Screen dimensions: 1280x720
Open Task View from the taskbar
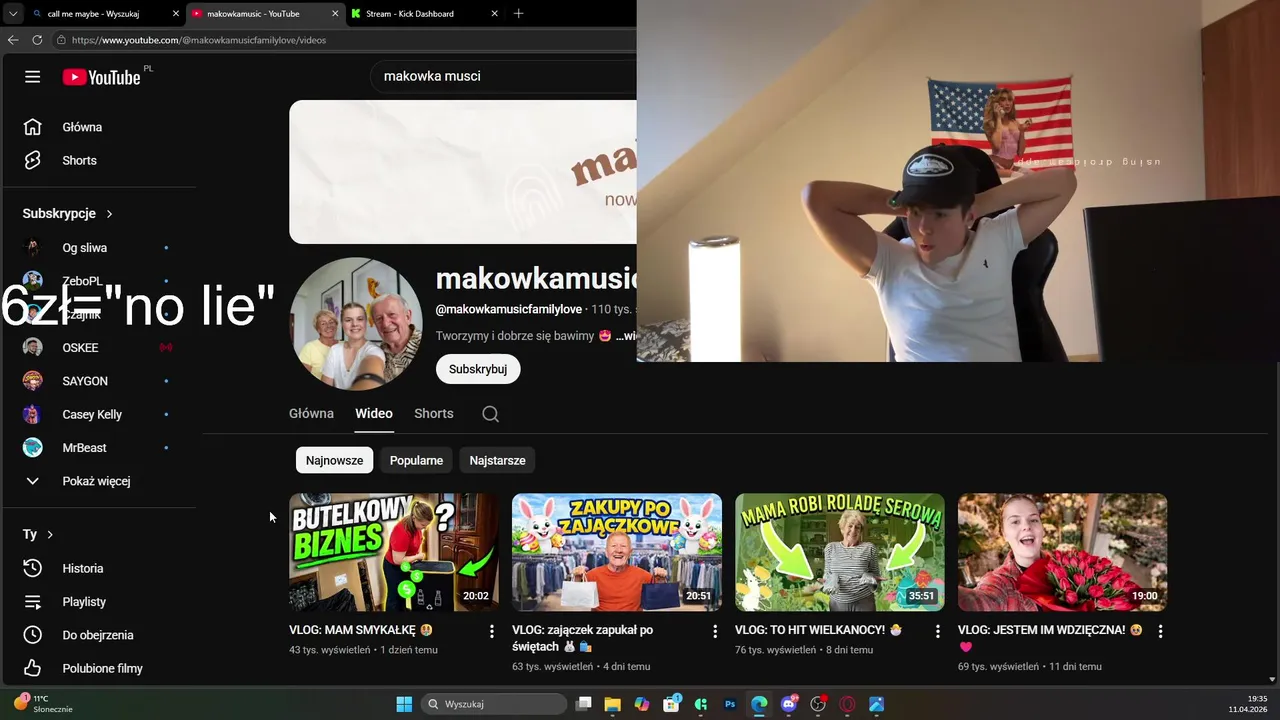pyautogui.click(x=584, y=704)
